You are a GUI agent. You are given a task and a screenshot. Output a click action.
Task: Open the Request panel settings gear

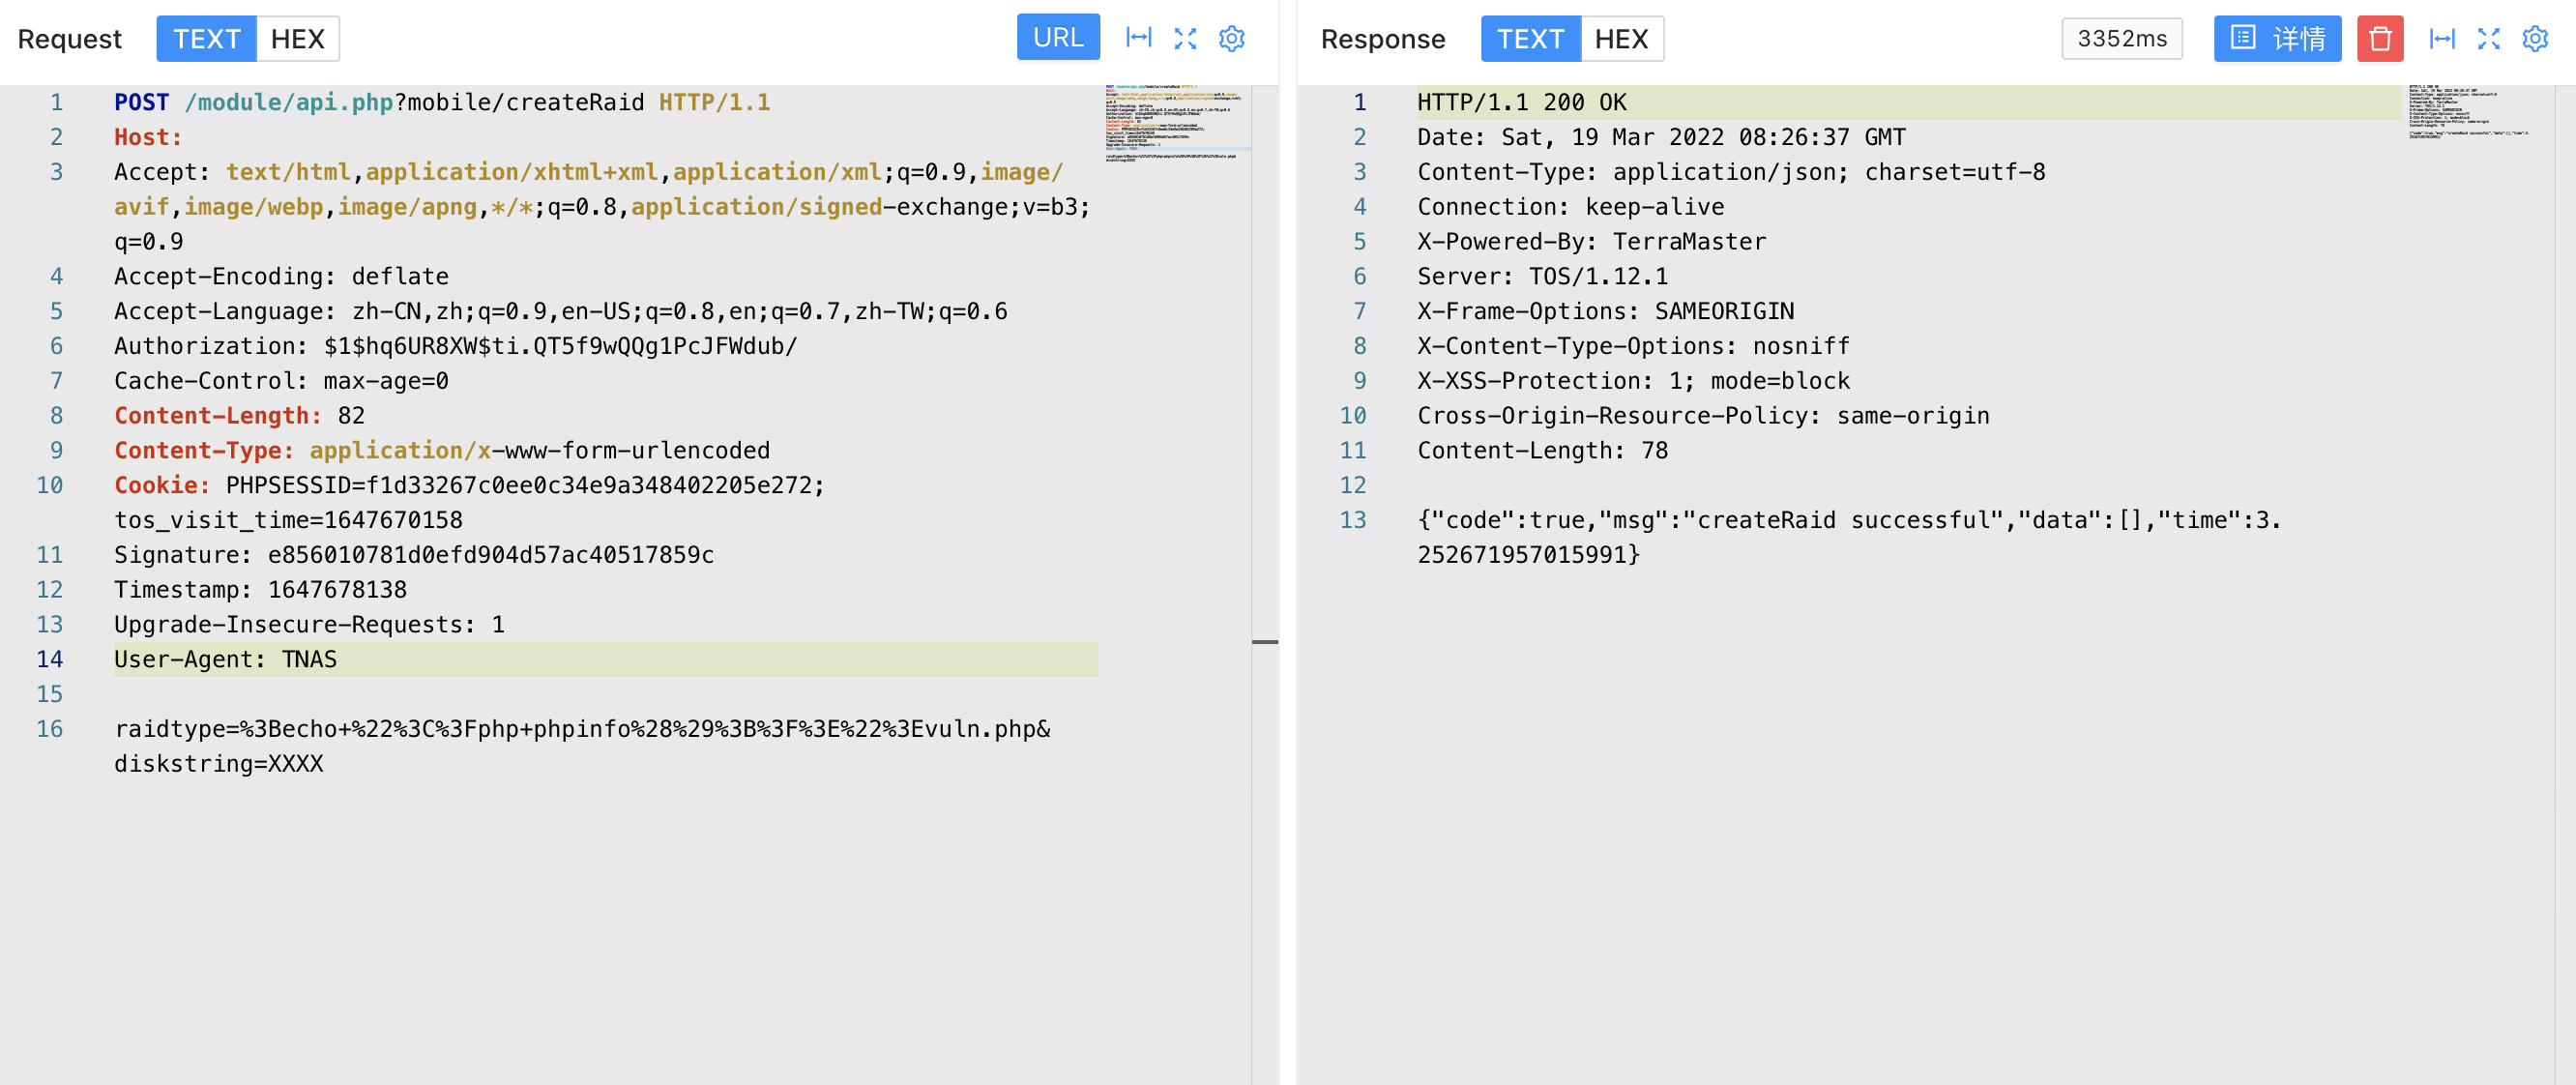1231,38
